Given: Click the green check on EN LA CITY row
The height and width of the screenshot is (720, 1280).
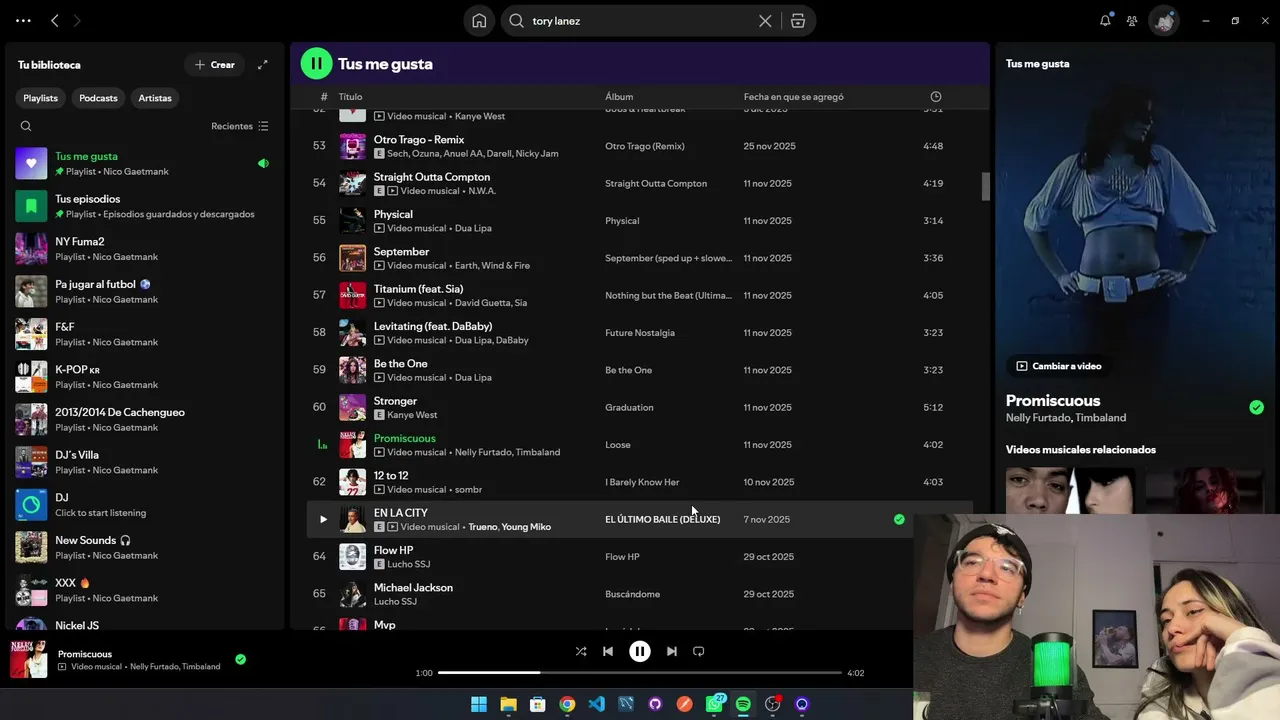Looking at the screenshot, I should coord(899,519).
